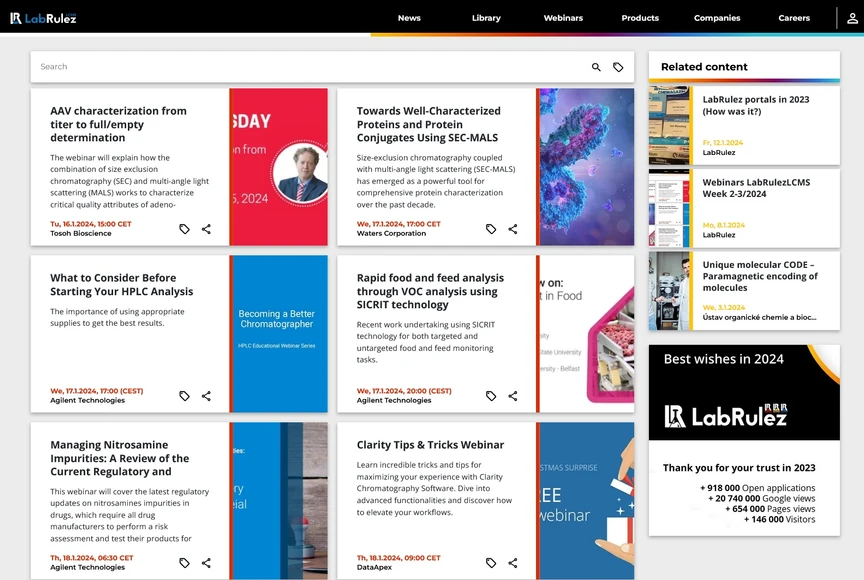Open AAV characterization from titer title
The width and height of the screenshot is (864, 580).
tap(118, 124)
